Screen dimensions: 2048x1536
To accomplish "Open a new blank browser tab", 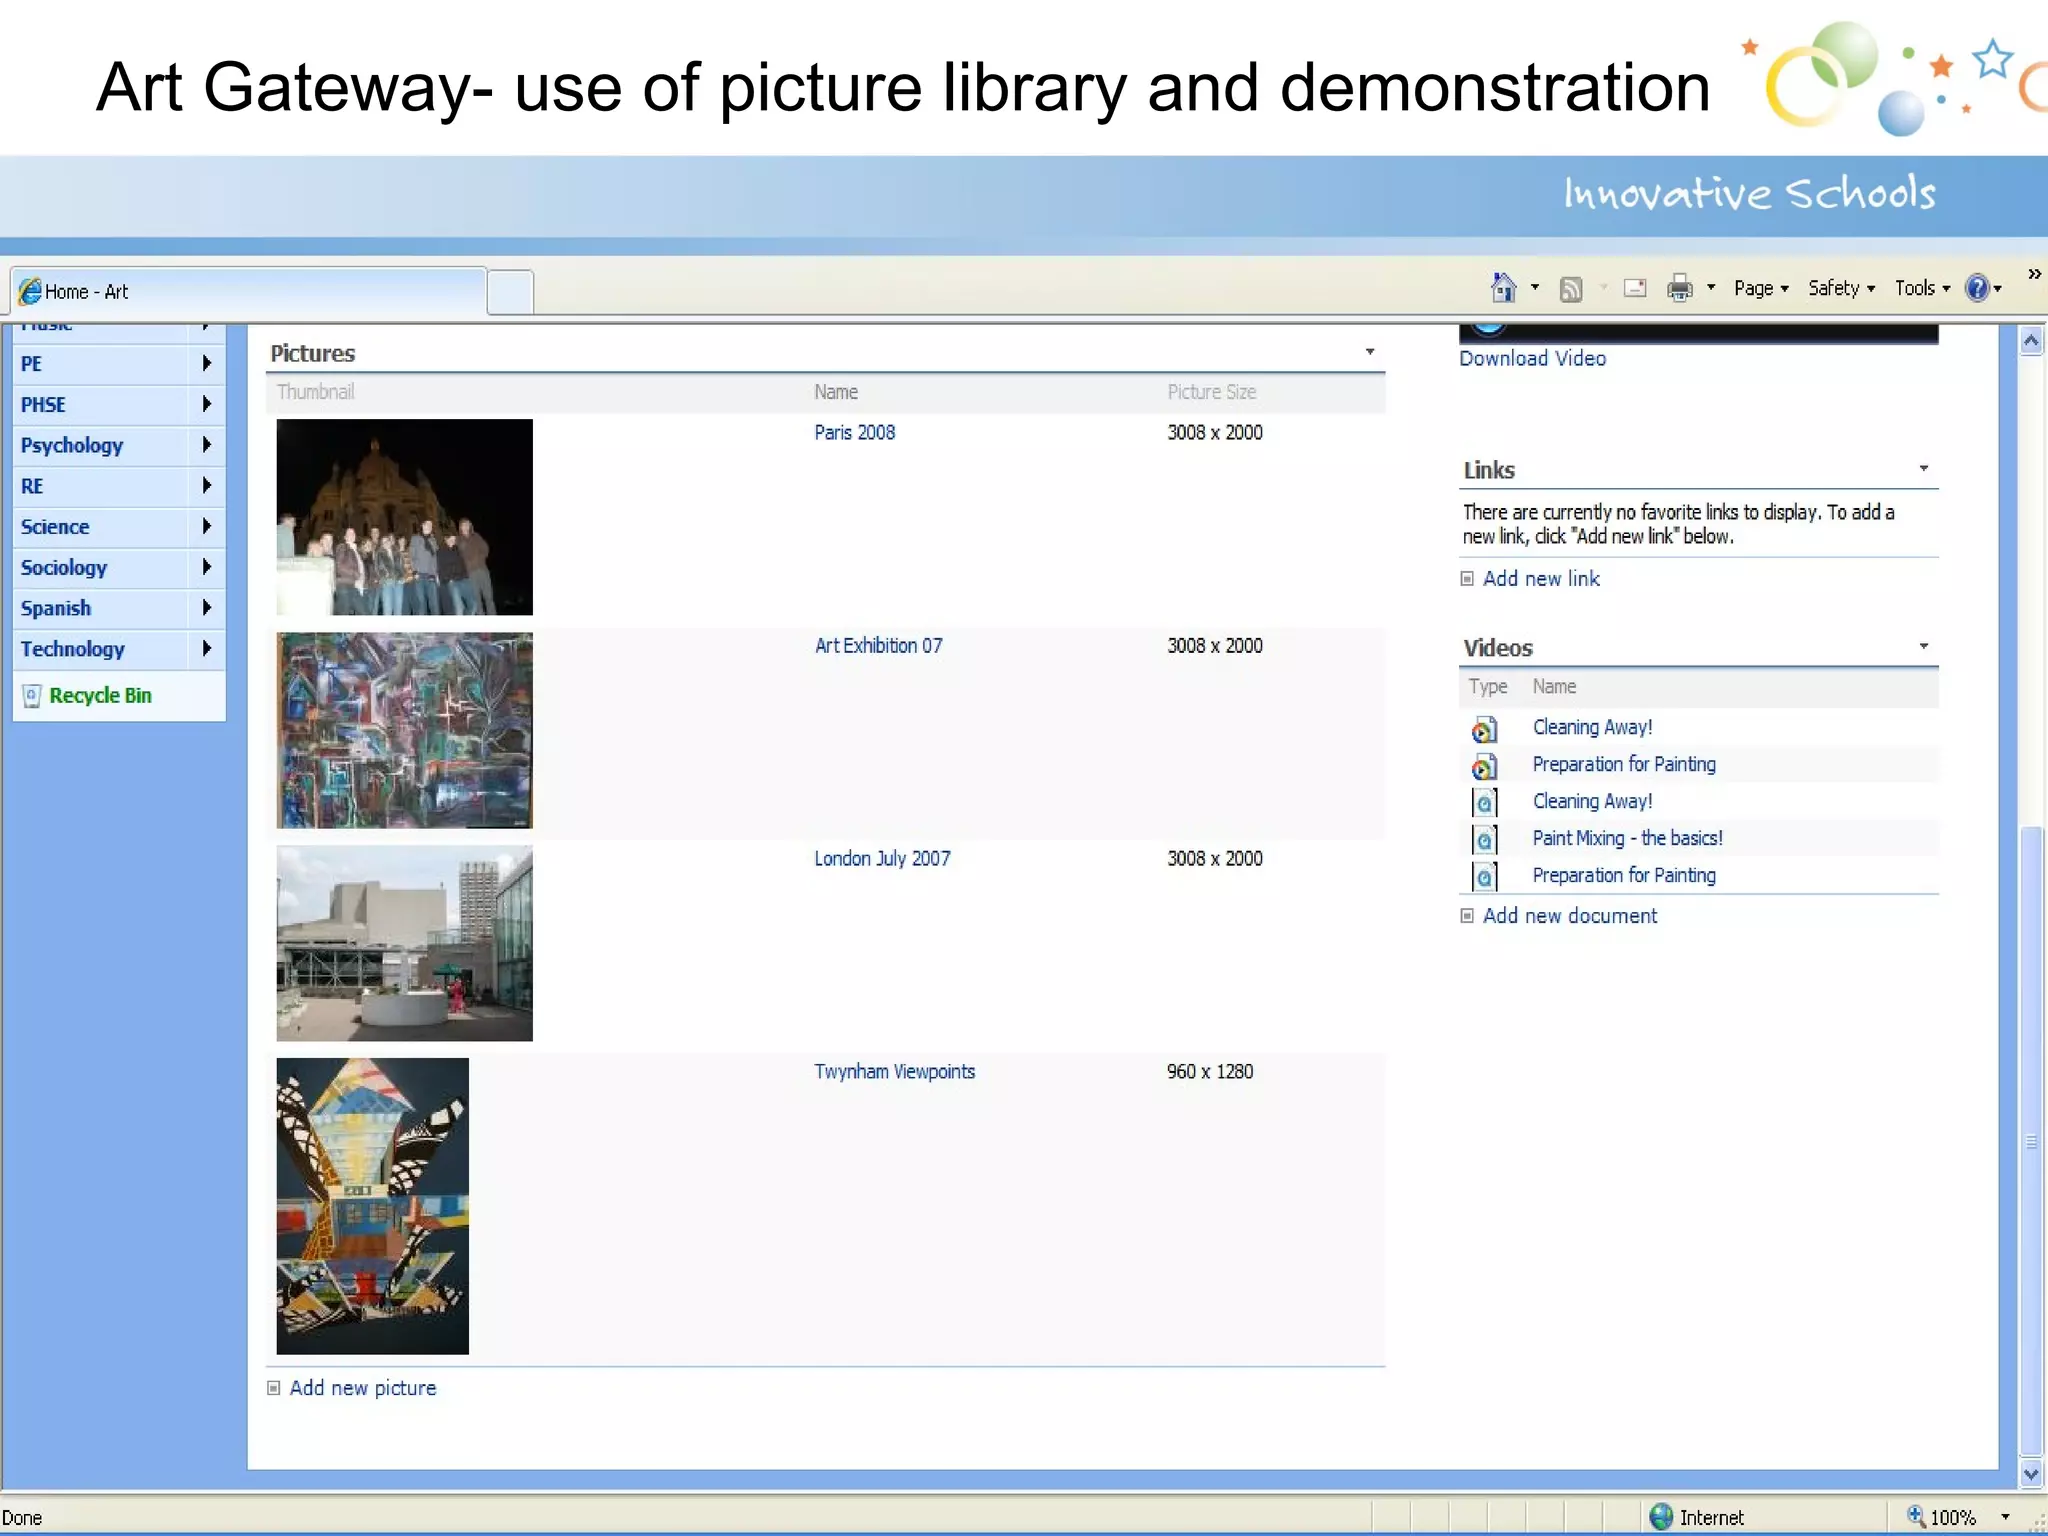I will coord(511,293).
